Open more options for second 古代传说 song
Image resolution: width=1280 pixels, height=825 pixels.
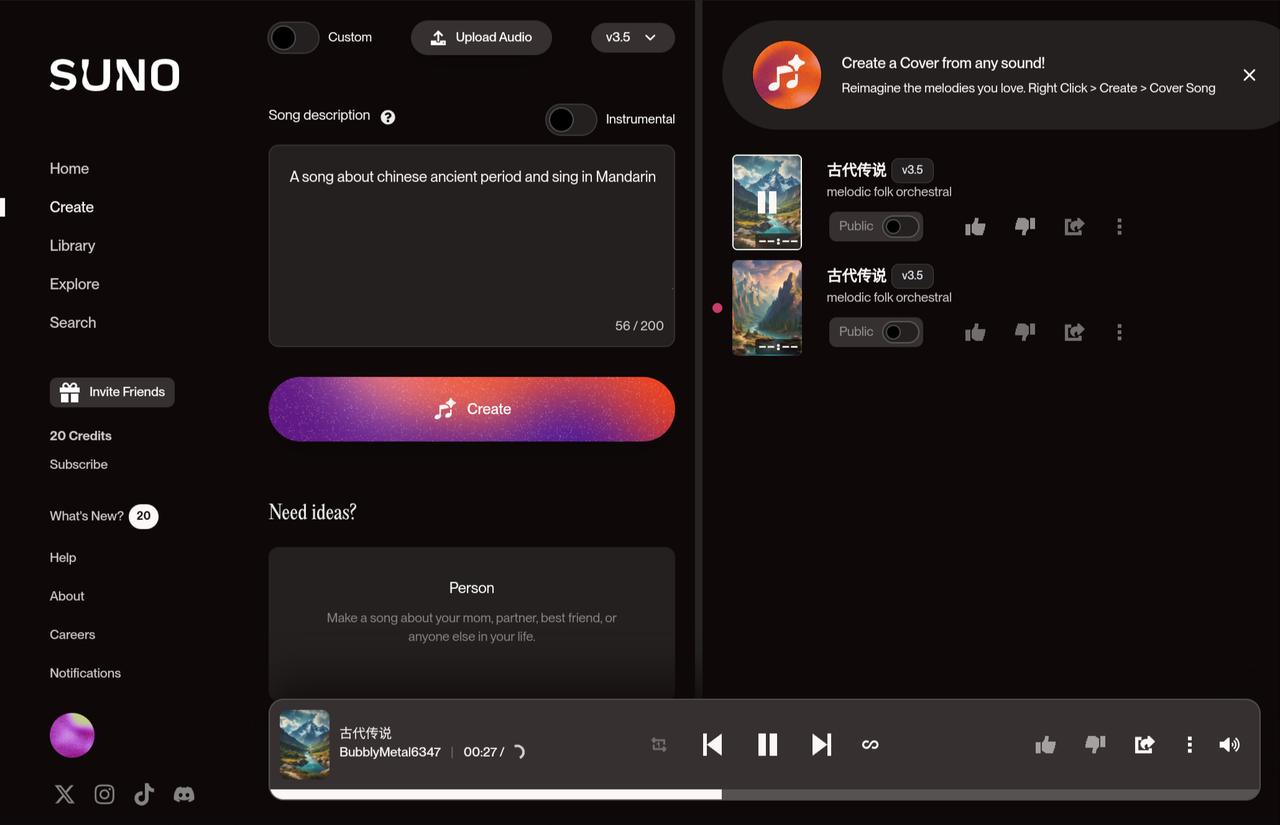click(1119, 332)
